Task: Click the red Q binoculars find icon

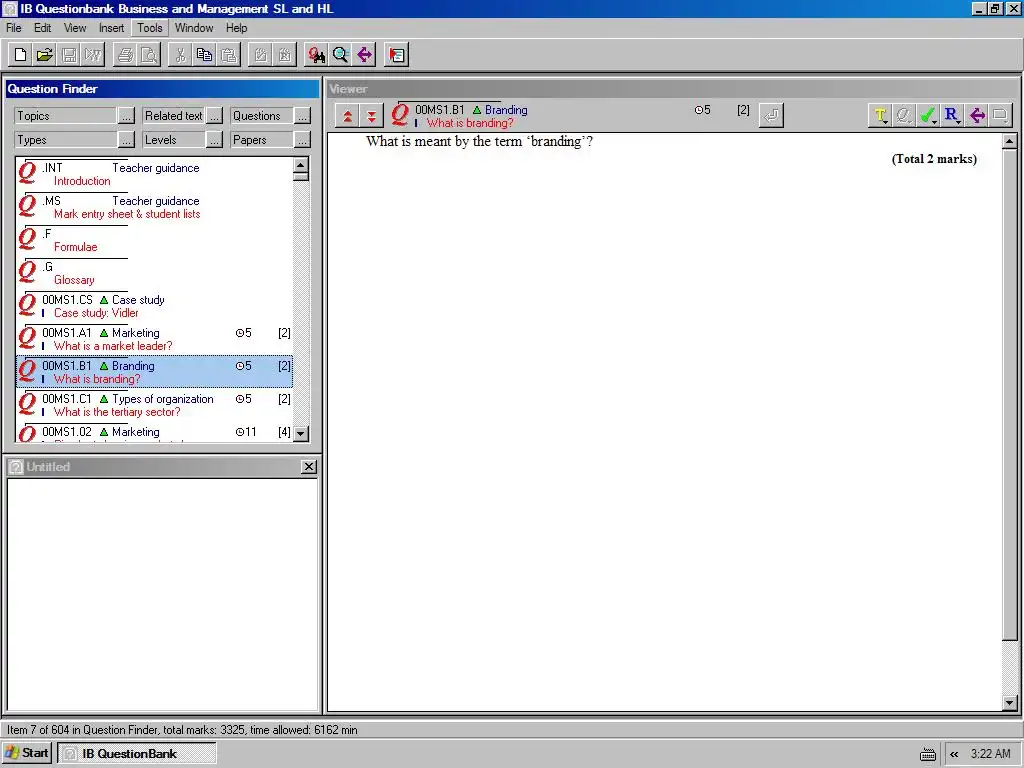Action: (317, 55)
